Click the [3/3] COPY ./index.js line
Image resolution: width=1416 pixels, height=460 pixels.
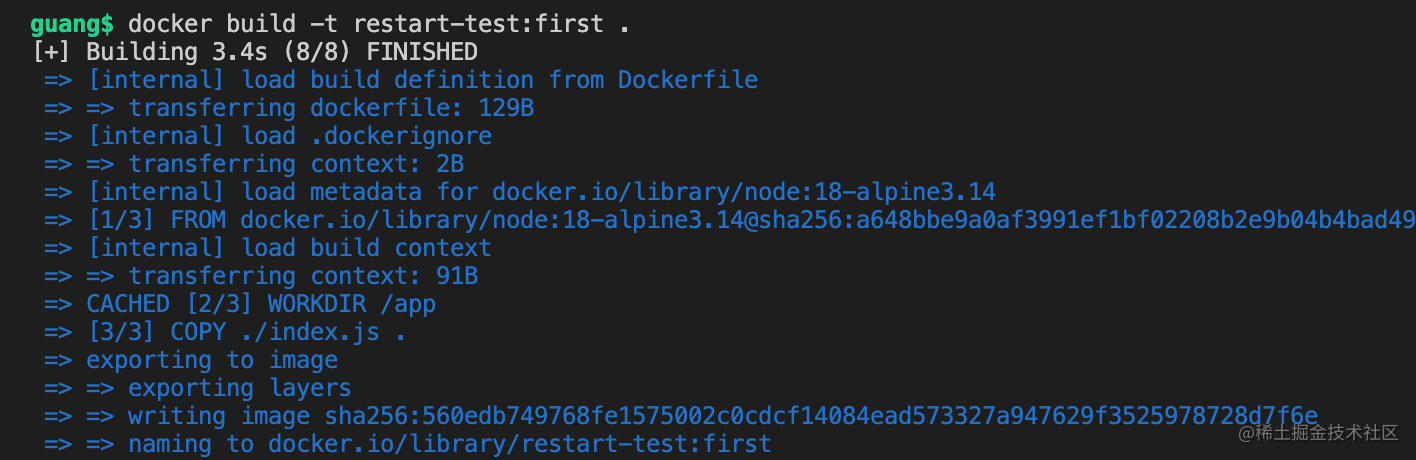tap(245, 332)
